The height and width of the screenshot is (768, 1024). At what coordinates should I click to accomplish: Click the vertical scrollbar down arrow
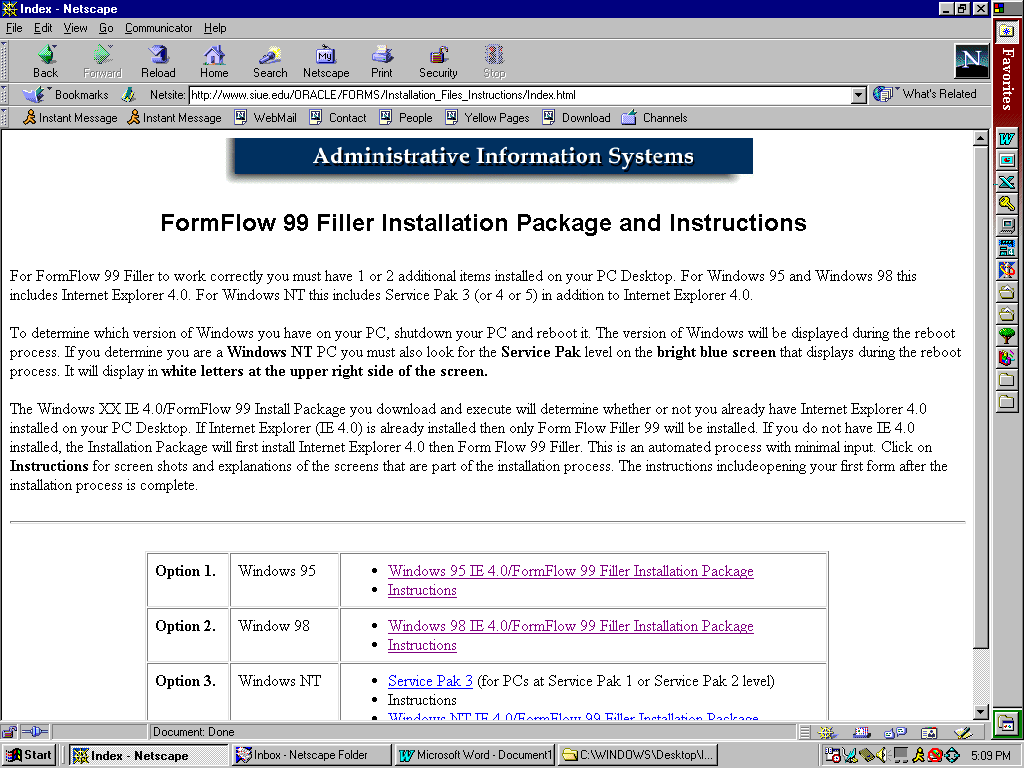(981, 712)
